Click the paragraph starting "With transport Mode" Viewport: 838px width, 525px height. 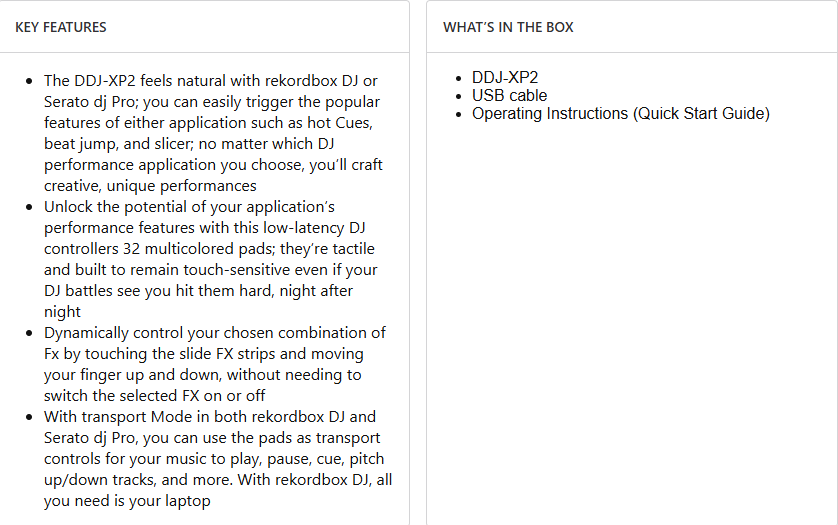[x=214, y=458]
